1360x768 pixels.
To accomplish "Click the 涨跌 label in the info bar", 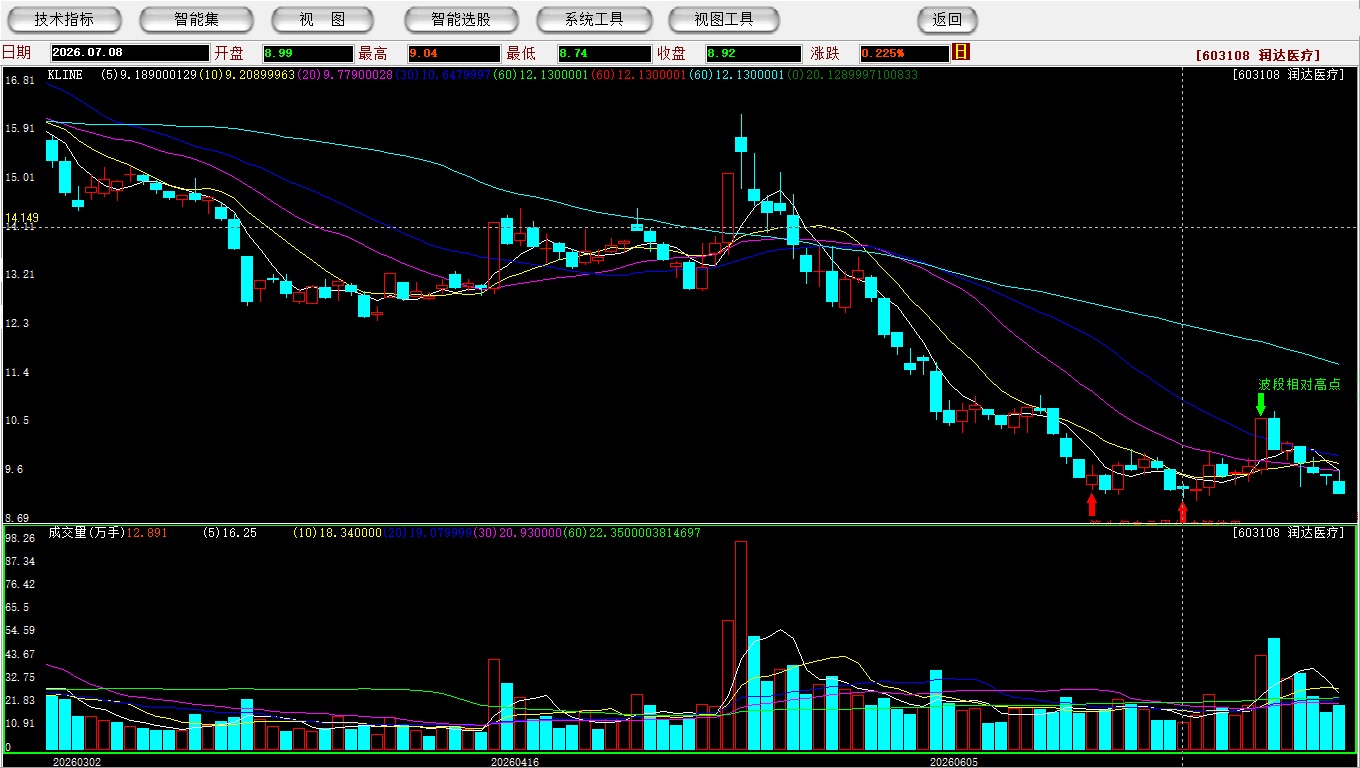I will (x=824, y=53).
